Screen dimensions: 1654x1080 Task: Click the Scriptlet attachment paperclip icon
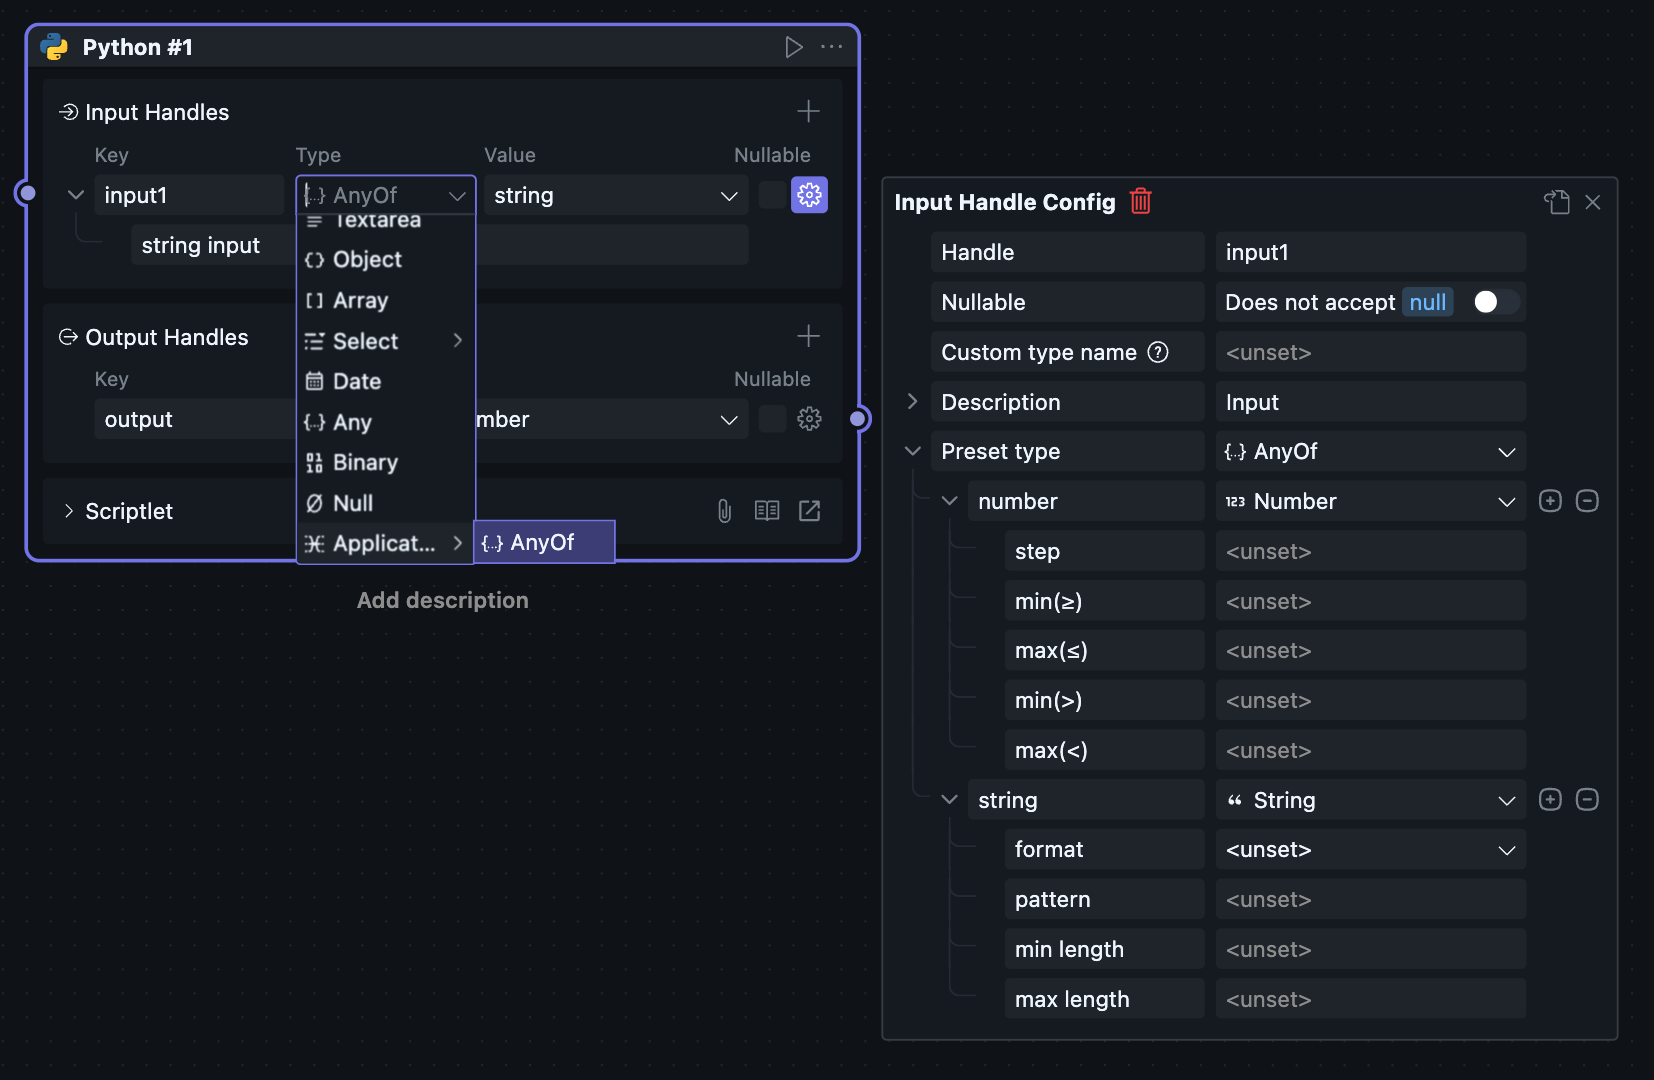724,511
